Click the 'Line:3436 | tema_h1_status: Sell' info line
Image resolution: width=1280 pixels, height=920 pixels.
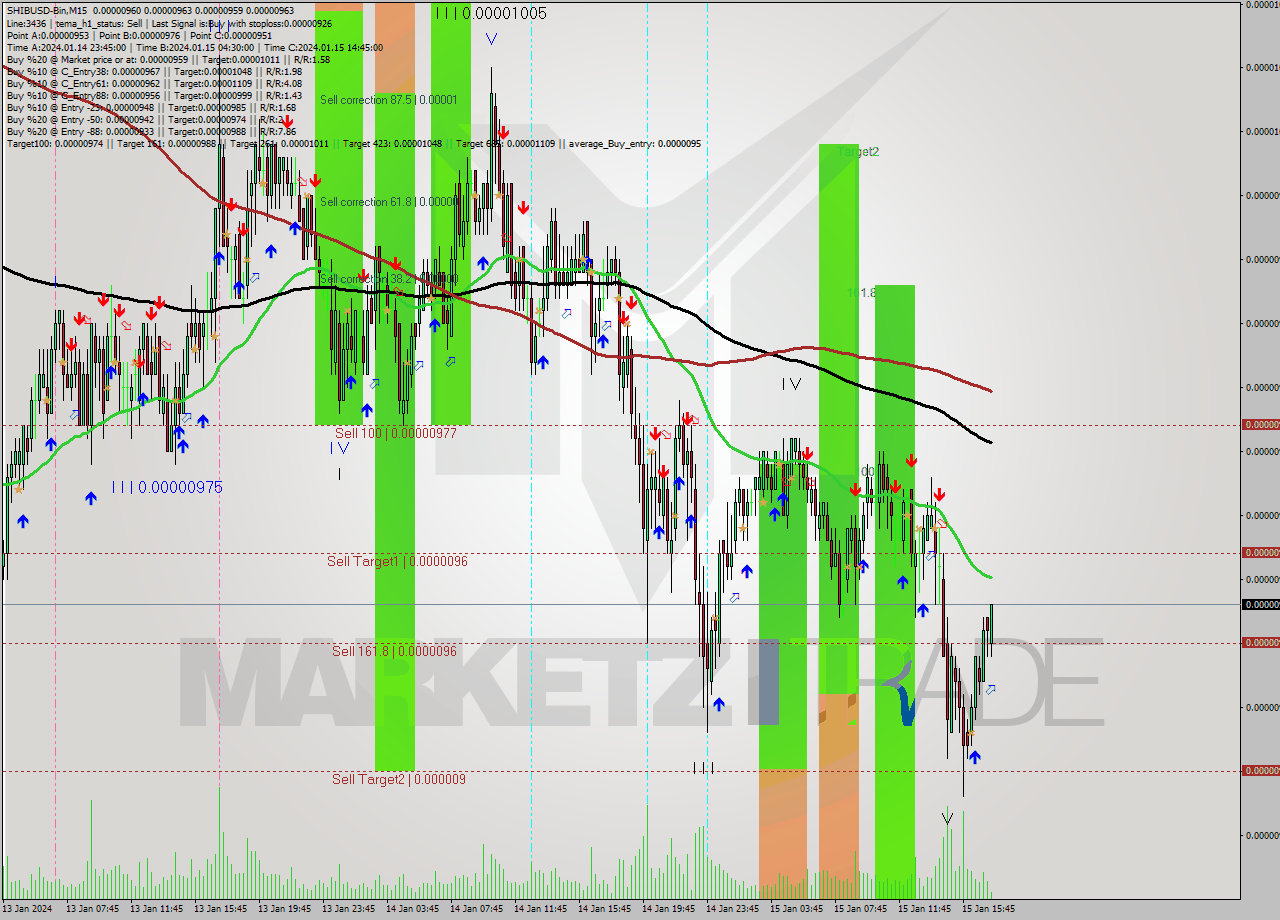coord(169,22)
